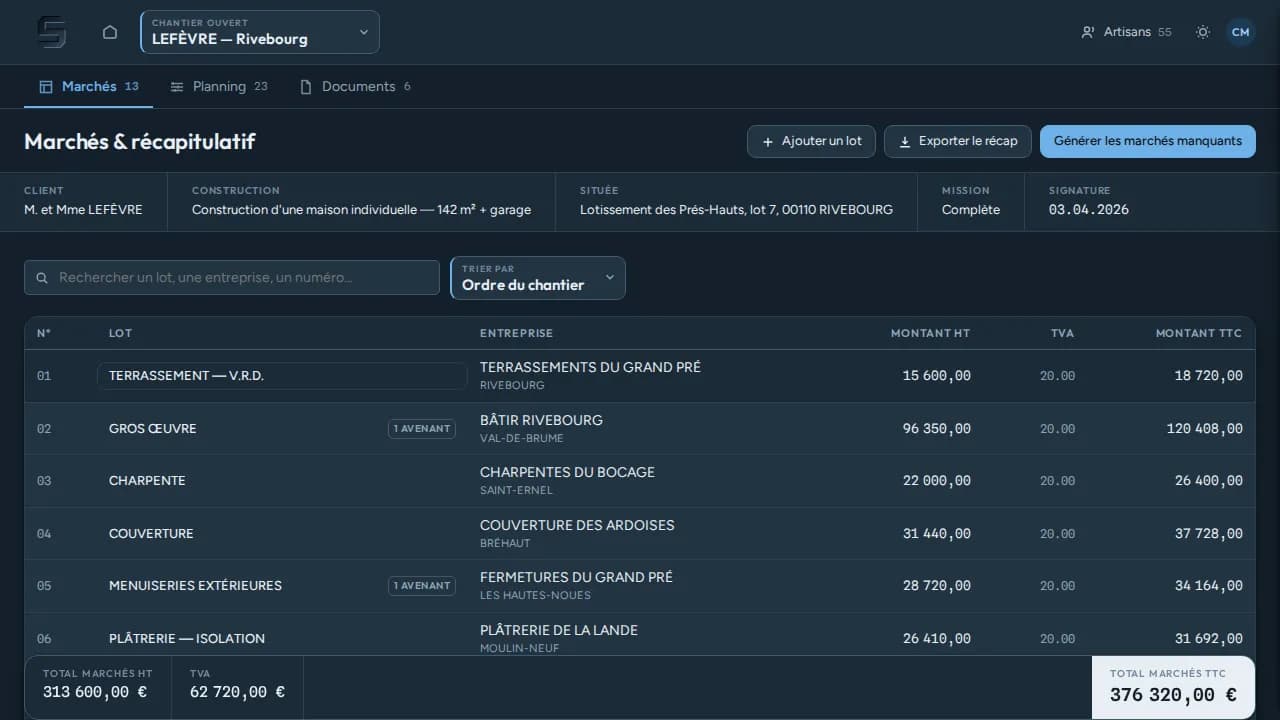Click TERRASSEMENTS DU GRAND PRÉ company
Viewport: 1280px width, 720px height.
[590, 367]
